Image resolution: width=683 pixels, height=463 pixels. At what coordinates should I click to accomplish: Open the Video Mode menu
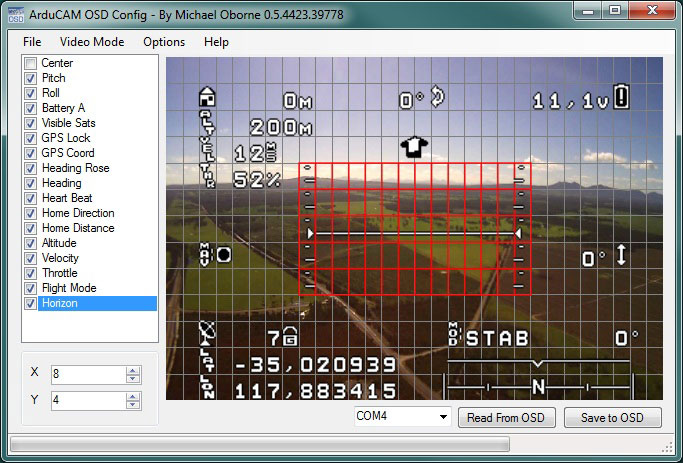92,42
